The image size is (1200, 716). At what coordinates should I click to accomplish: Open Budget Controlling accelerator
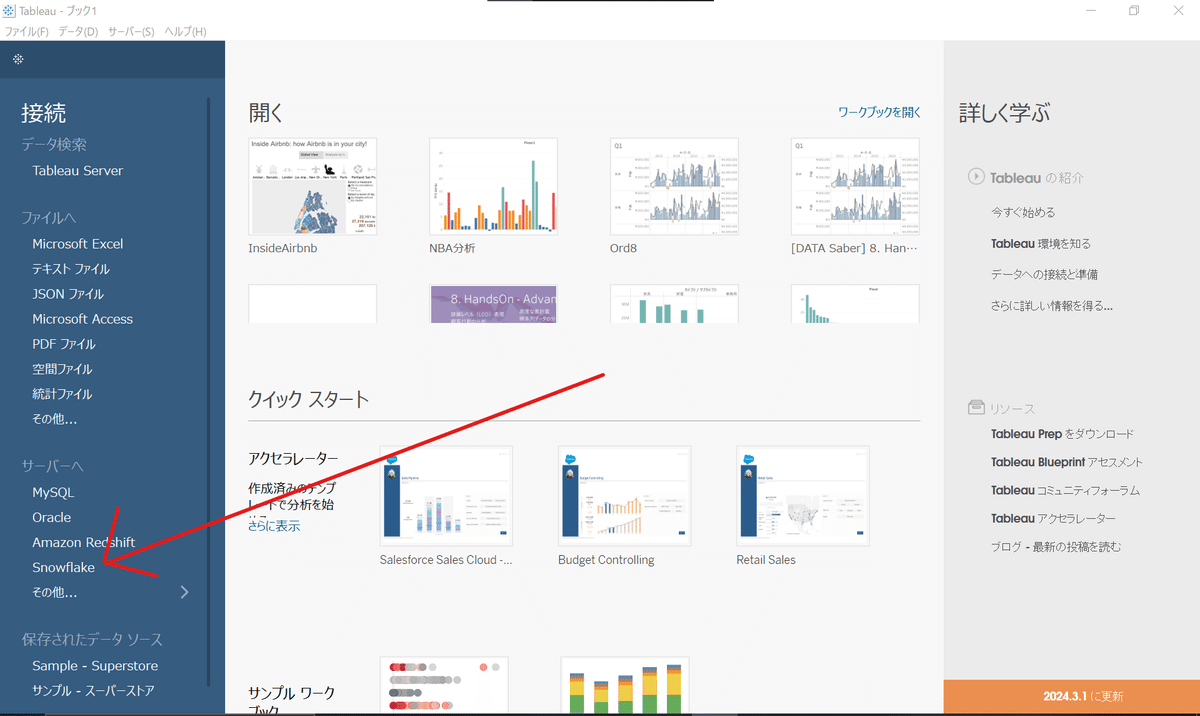pos(624,496)
